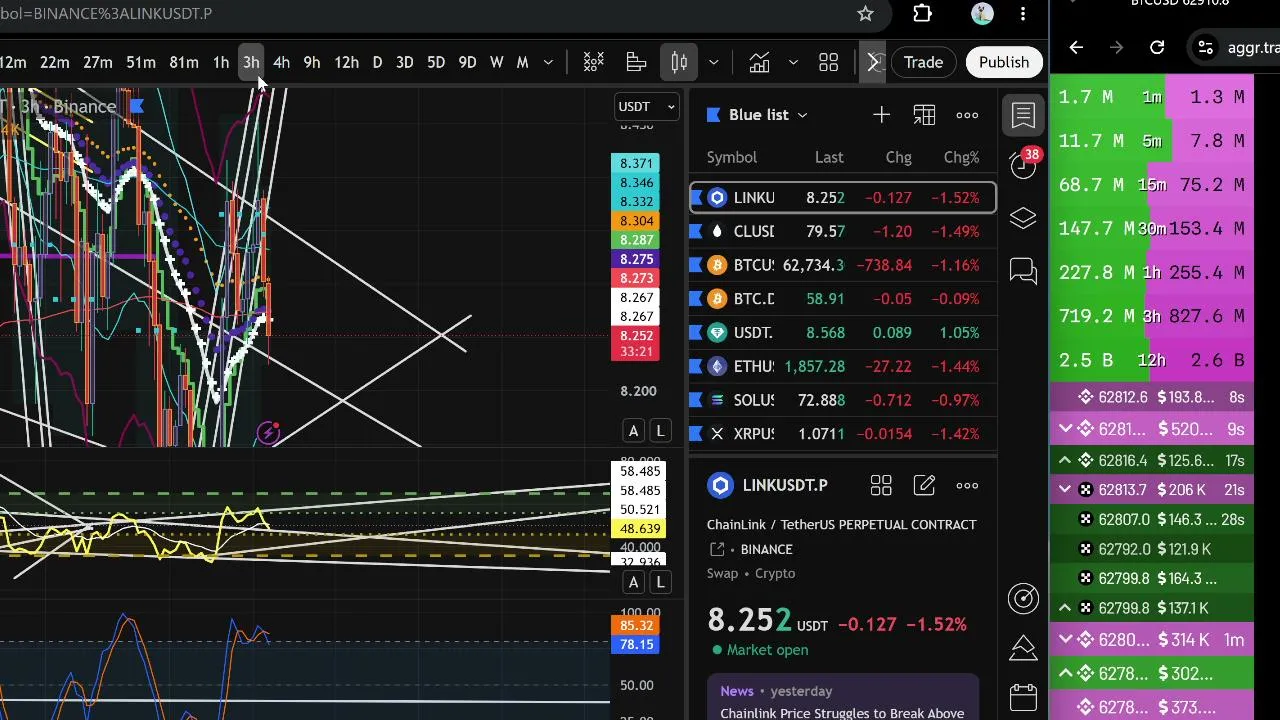The height and width of the screenshot is (720, 1280).
Task: Open the USDT currency dropdown
Action: tap(647, 107)
